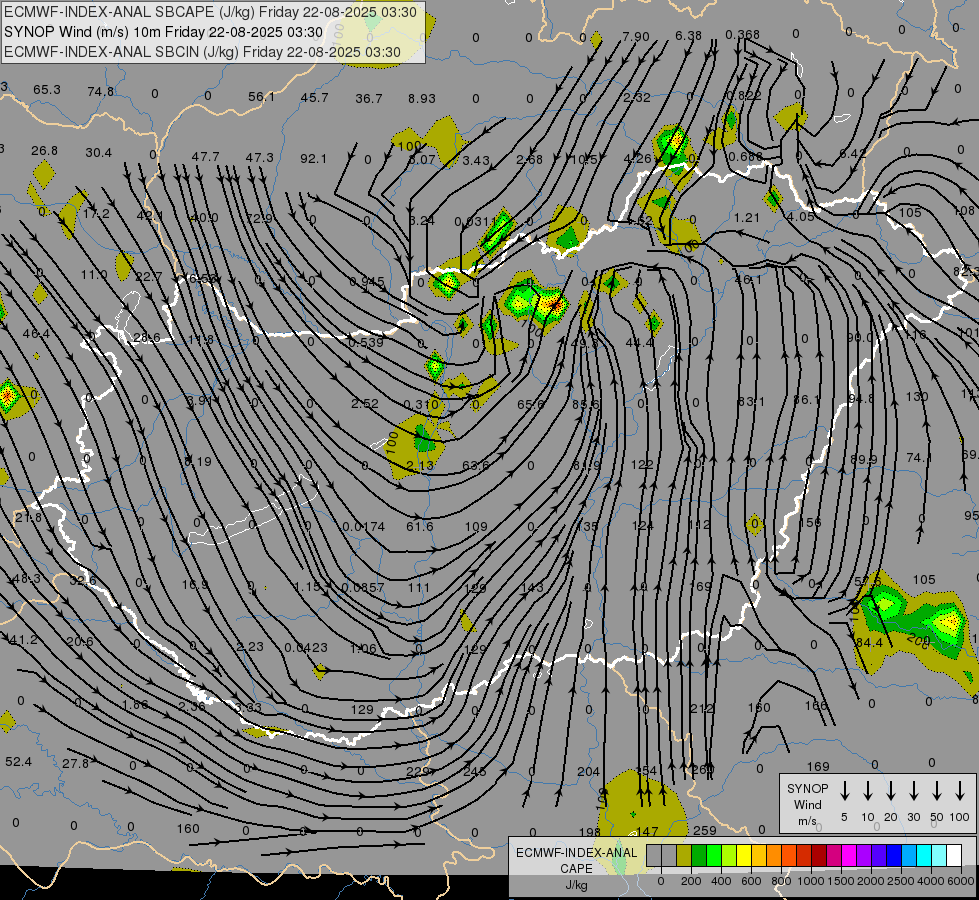Click the 'ECMWF-INDEX-ANAL CAPE' legend label
Viewport: 979px width, 900px height.
coord(576,860)
